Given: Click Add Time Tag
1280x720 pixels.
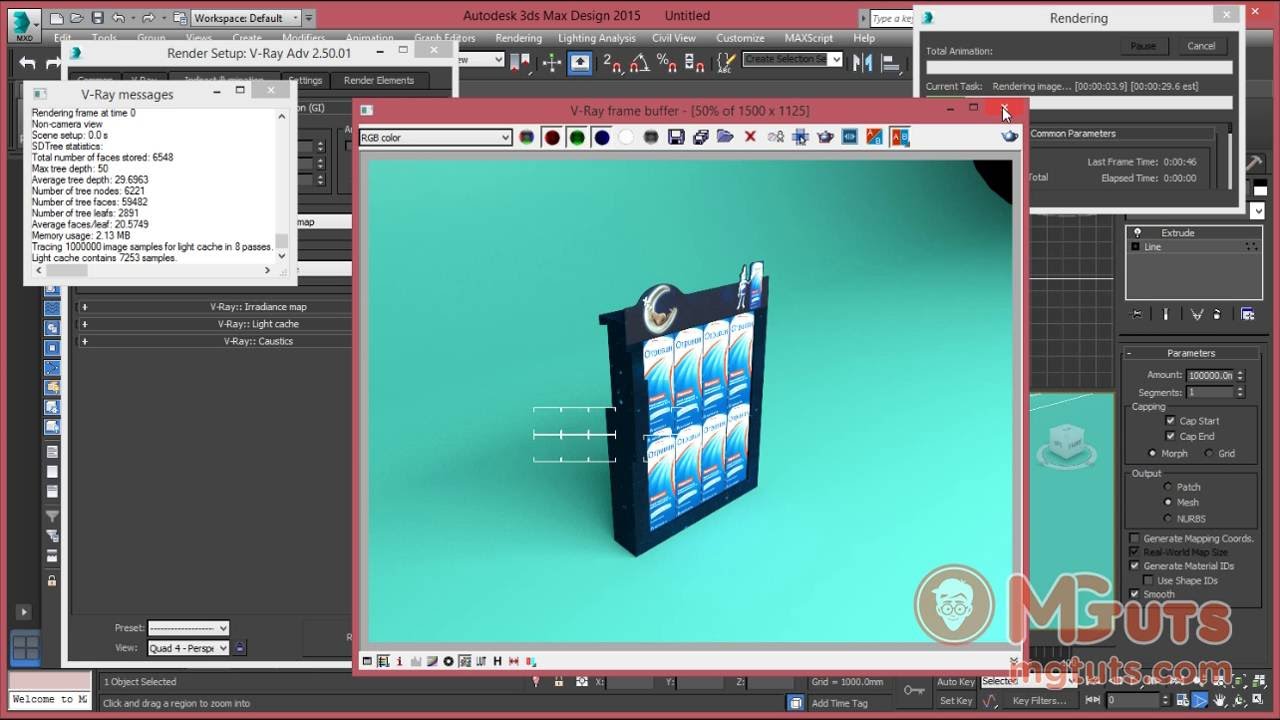Looking at the screenshot, I should pyautogui.click(x=839, y=703).
